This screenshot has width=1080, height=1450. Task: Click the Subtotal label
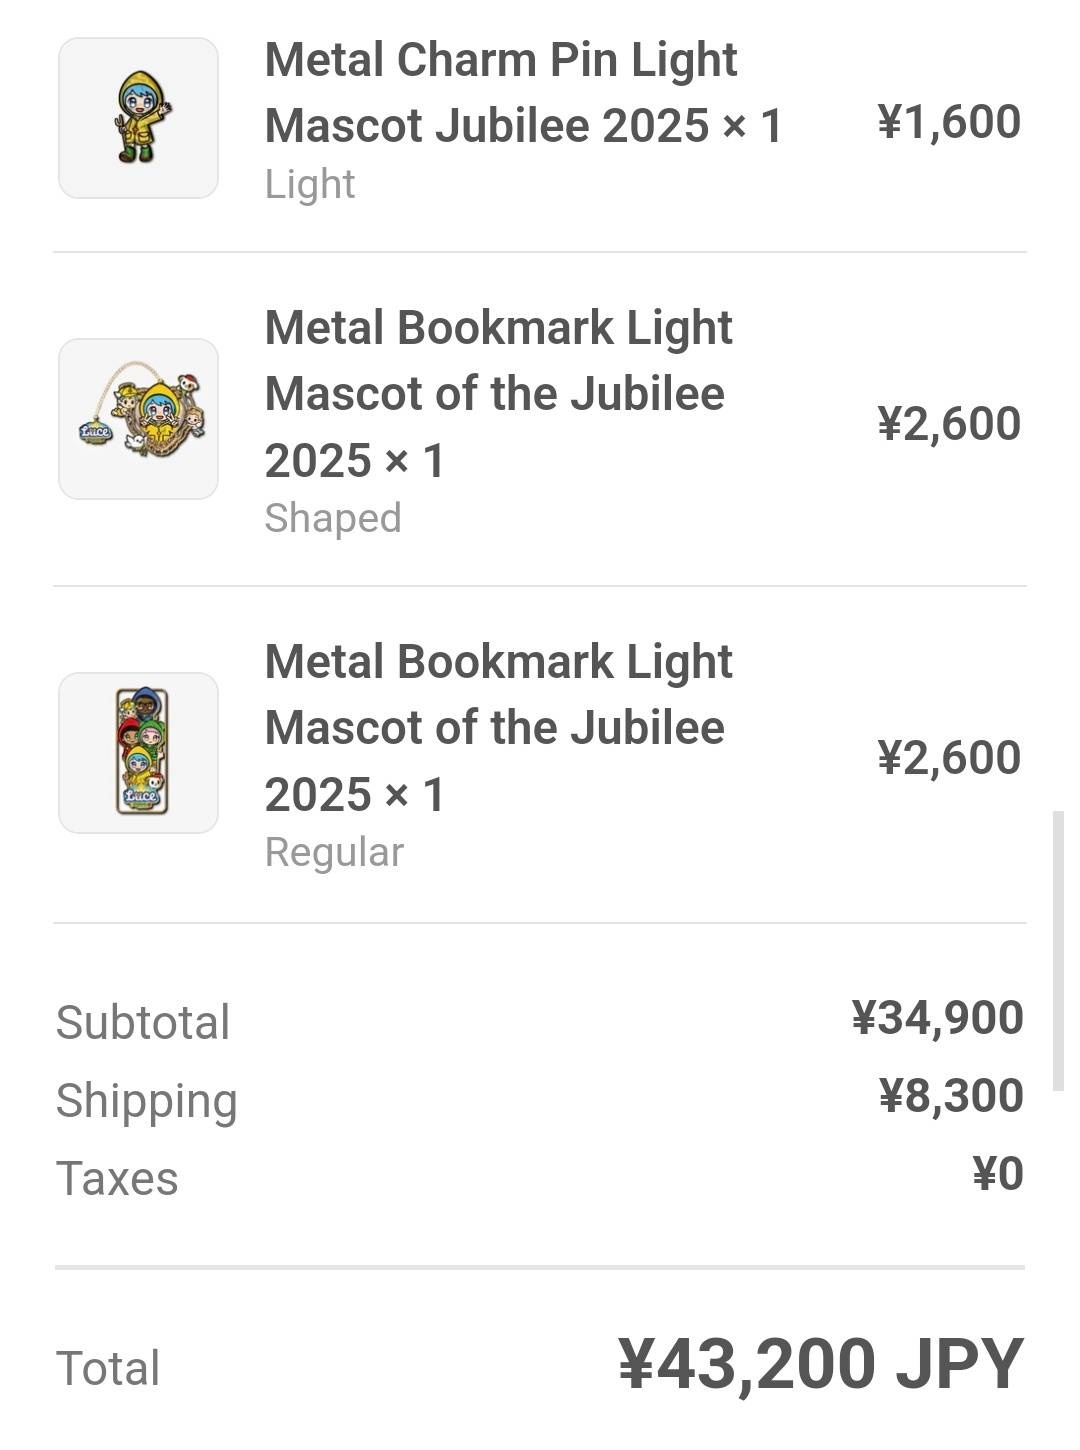point(143,1022)
